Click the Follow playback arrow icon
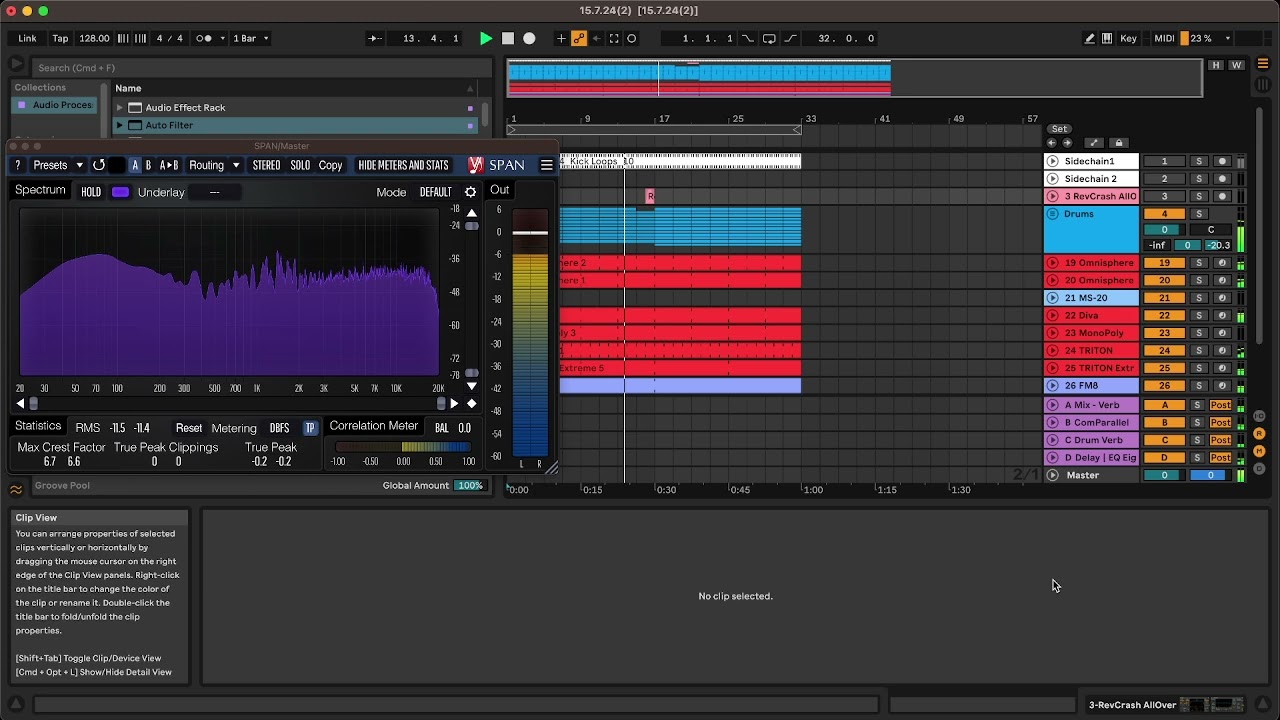 375,38
